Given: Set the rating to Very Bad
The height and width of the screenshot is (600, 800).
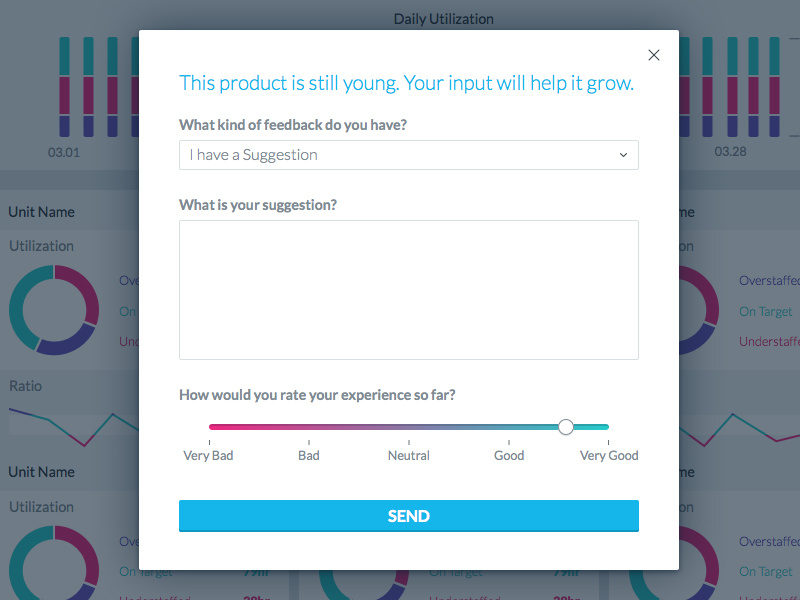Looking at the screenshot, I should coord(209,428).
